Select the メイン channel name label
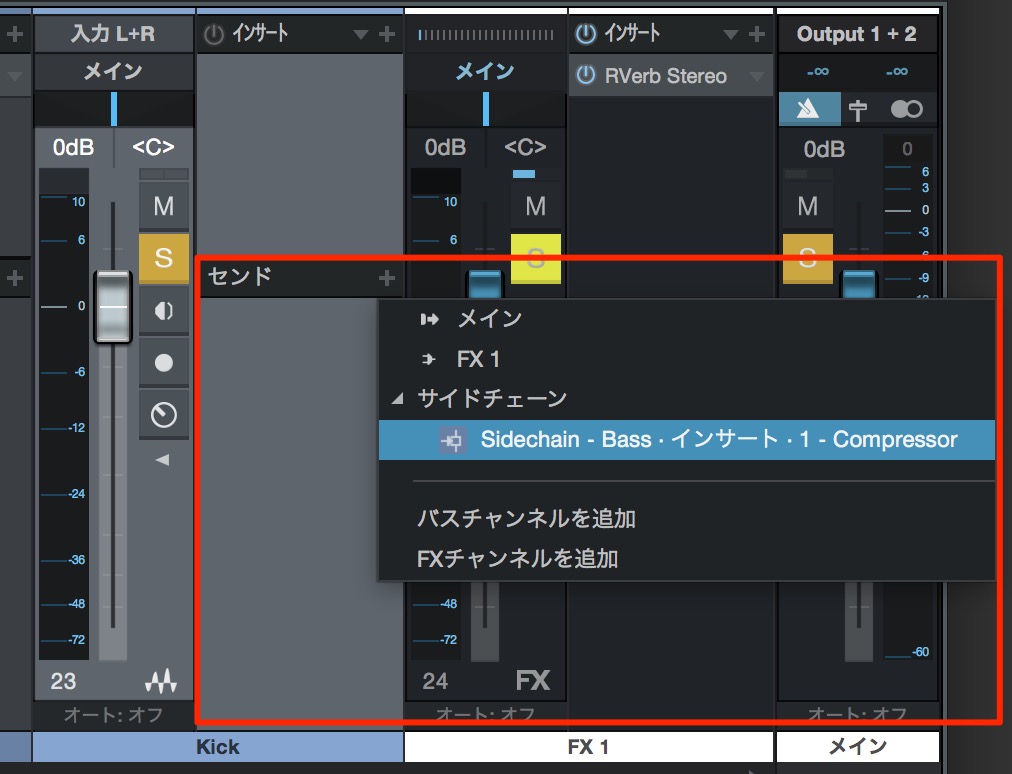 857,747
